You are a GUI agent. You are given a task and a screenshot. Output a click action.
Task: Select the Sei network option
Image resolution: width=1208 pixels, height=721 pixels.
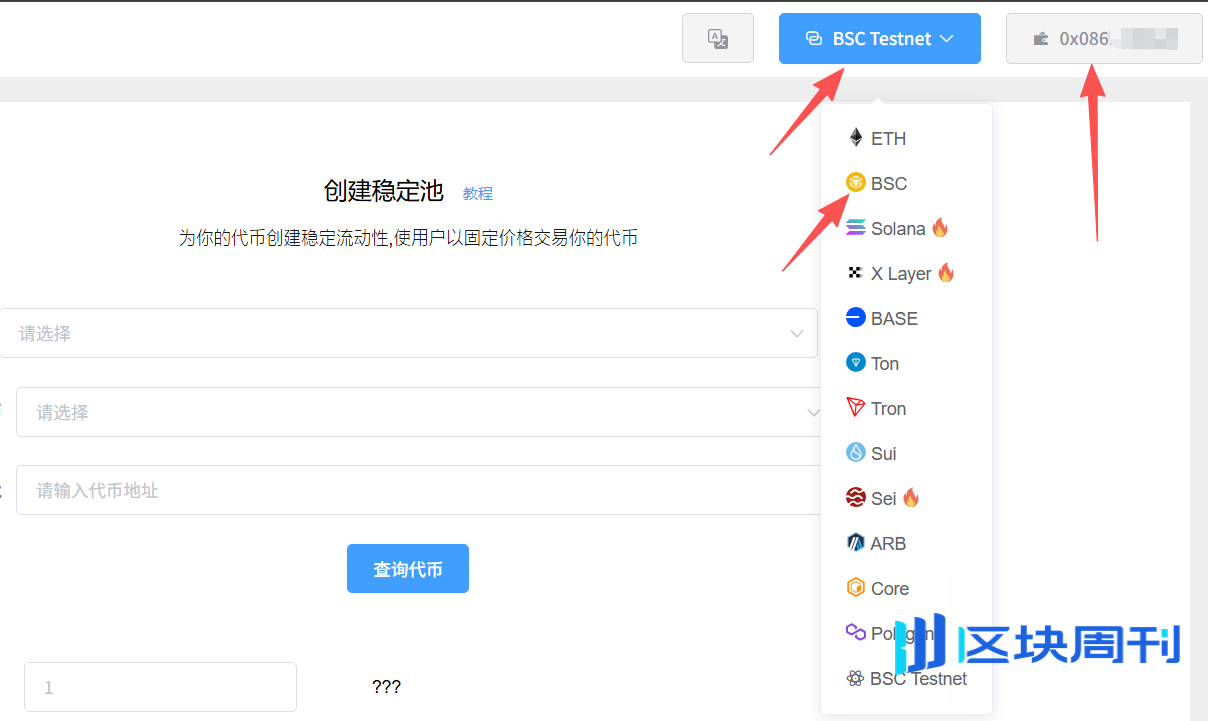(882, 497)
